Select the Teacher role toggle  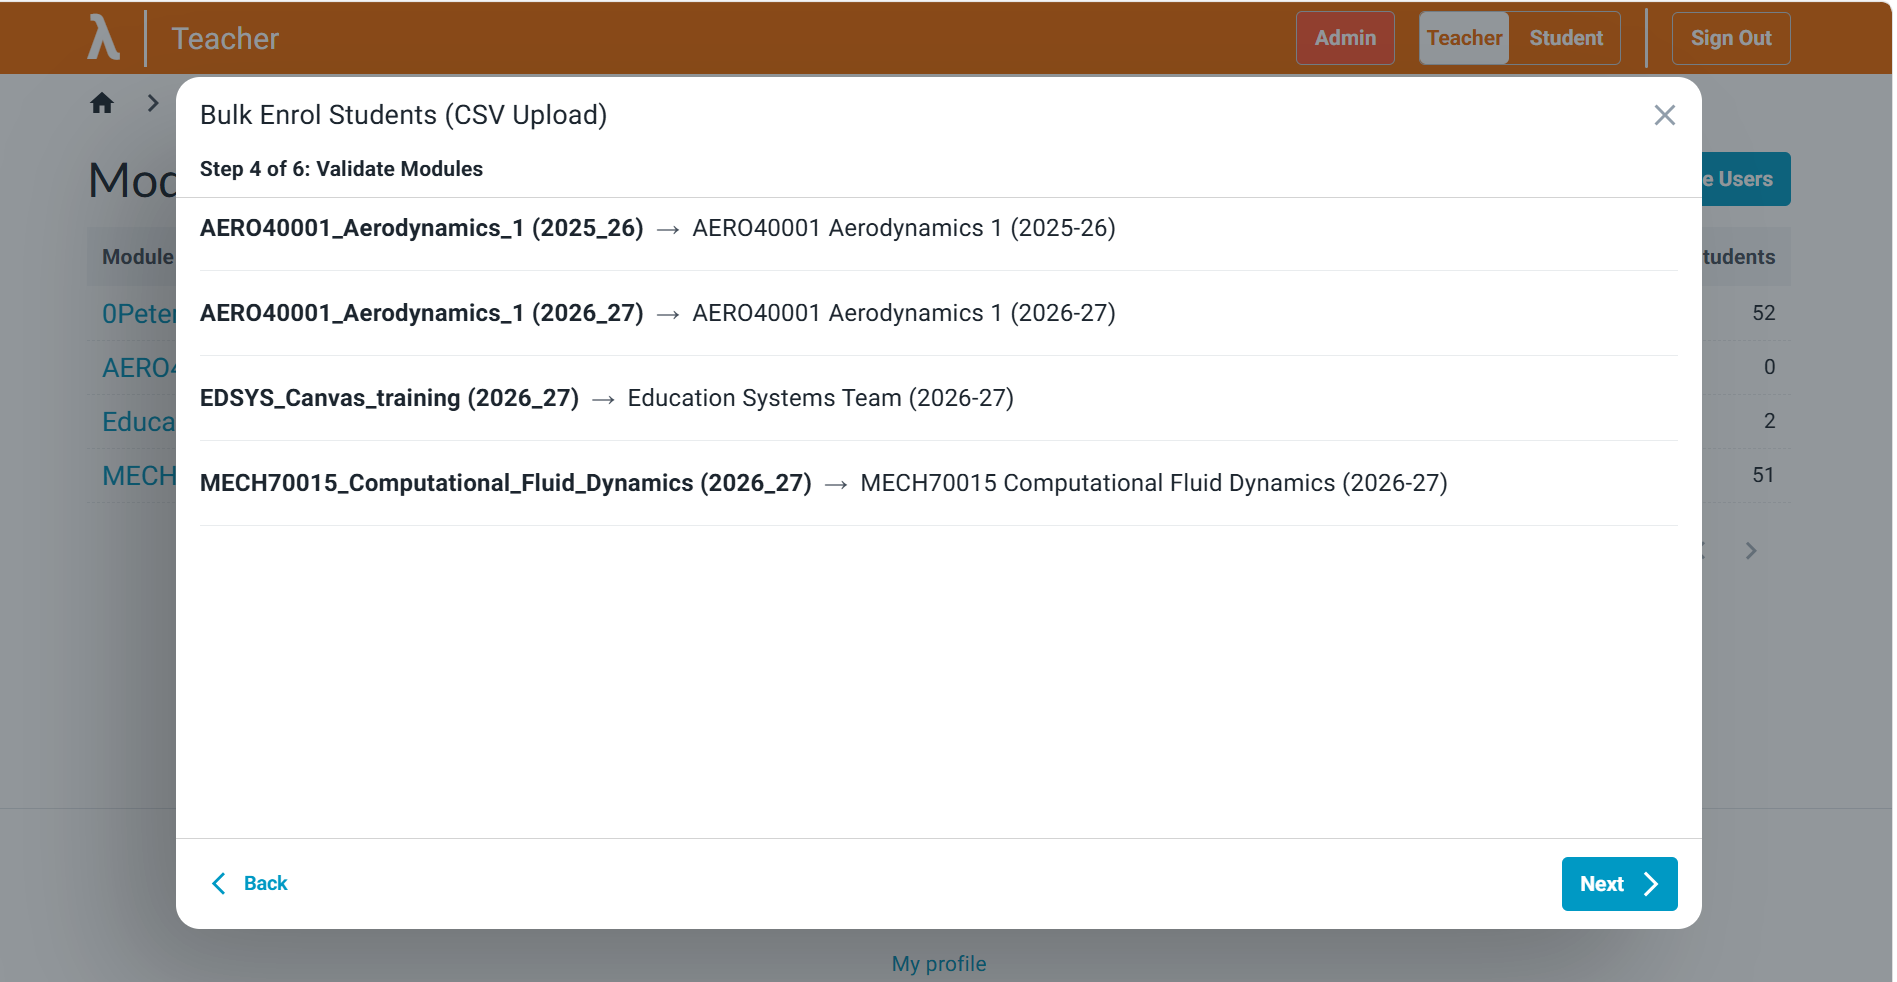click(1464, 38)
